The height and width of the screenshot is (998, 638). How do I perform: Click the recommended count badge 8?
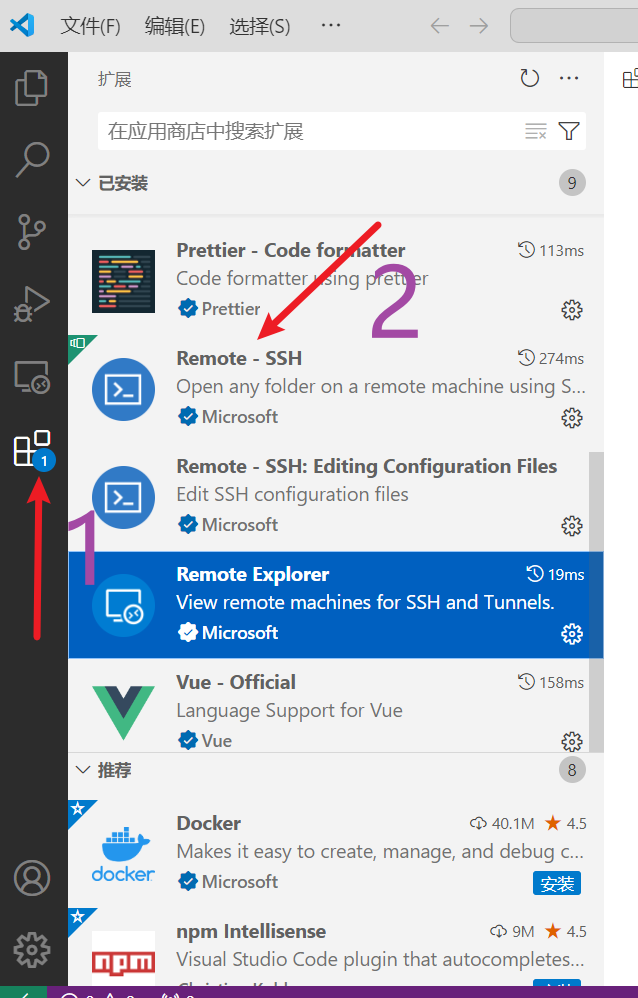click(x=572, y=770)
